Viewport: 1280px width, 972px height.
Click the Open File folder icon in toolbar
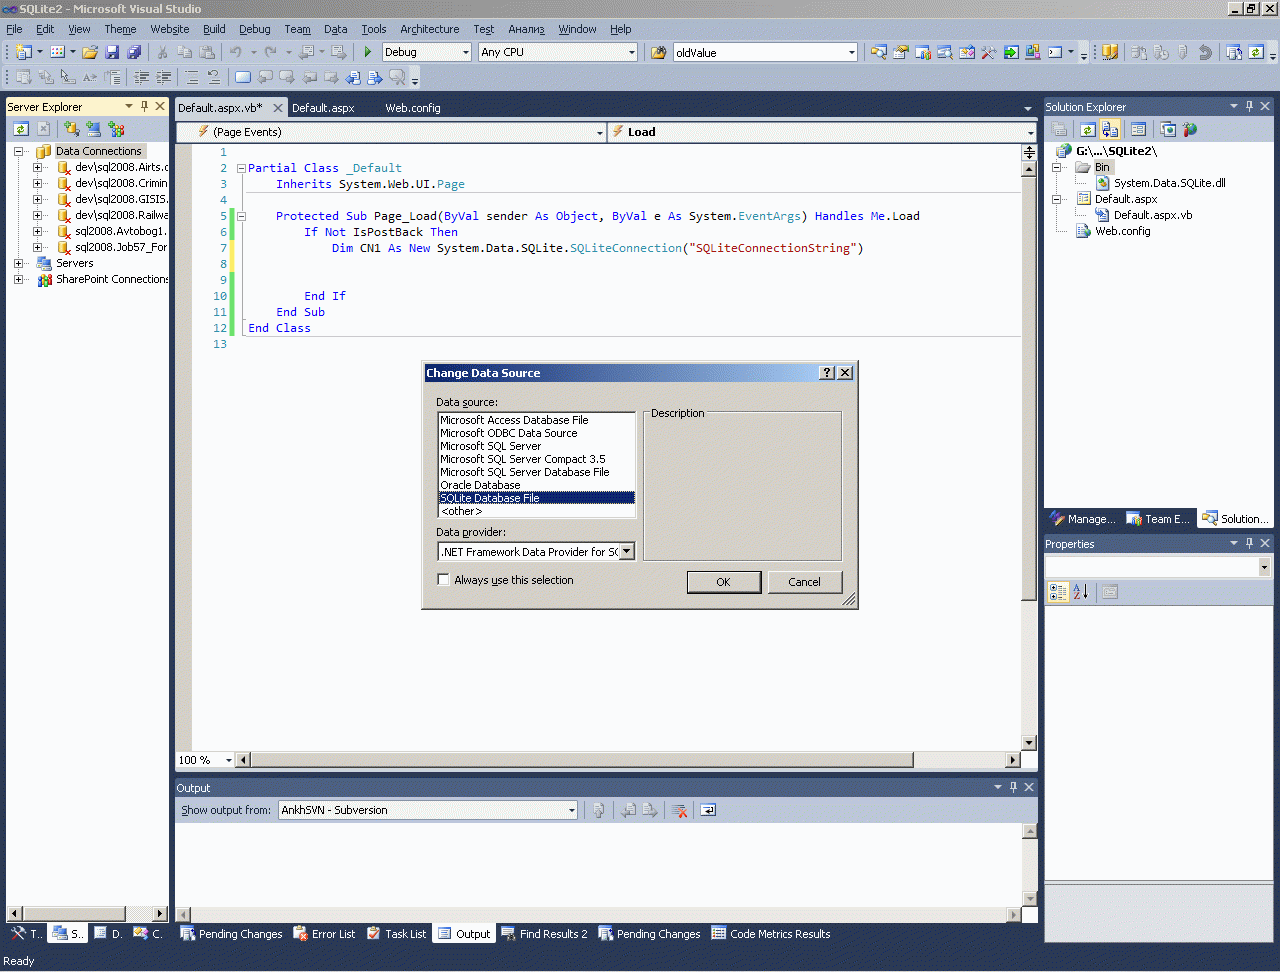tap(90, 52)
